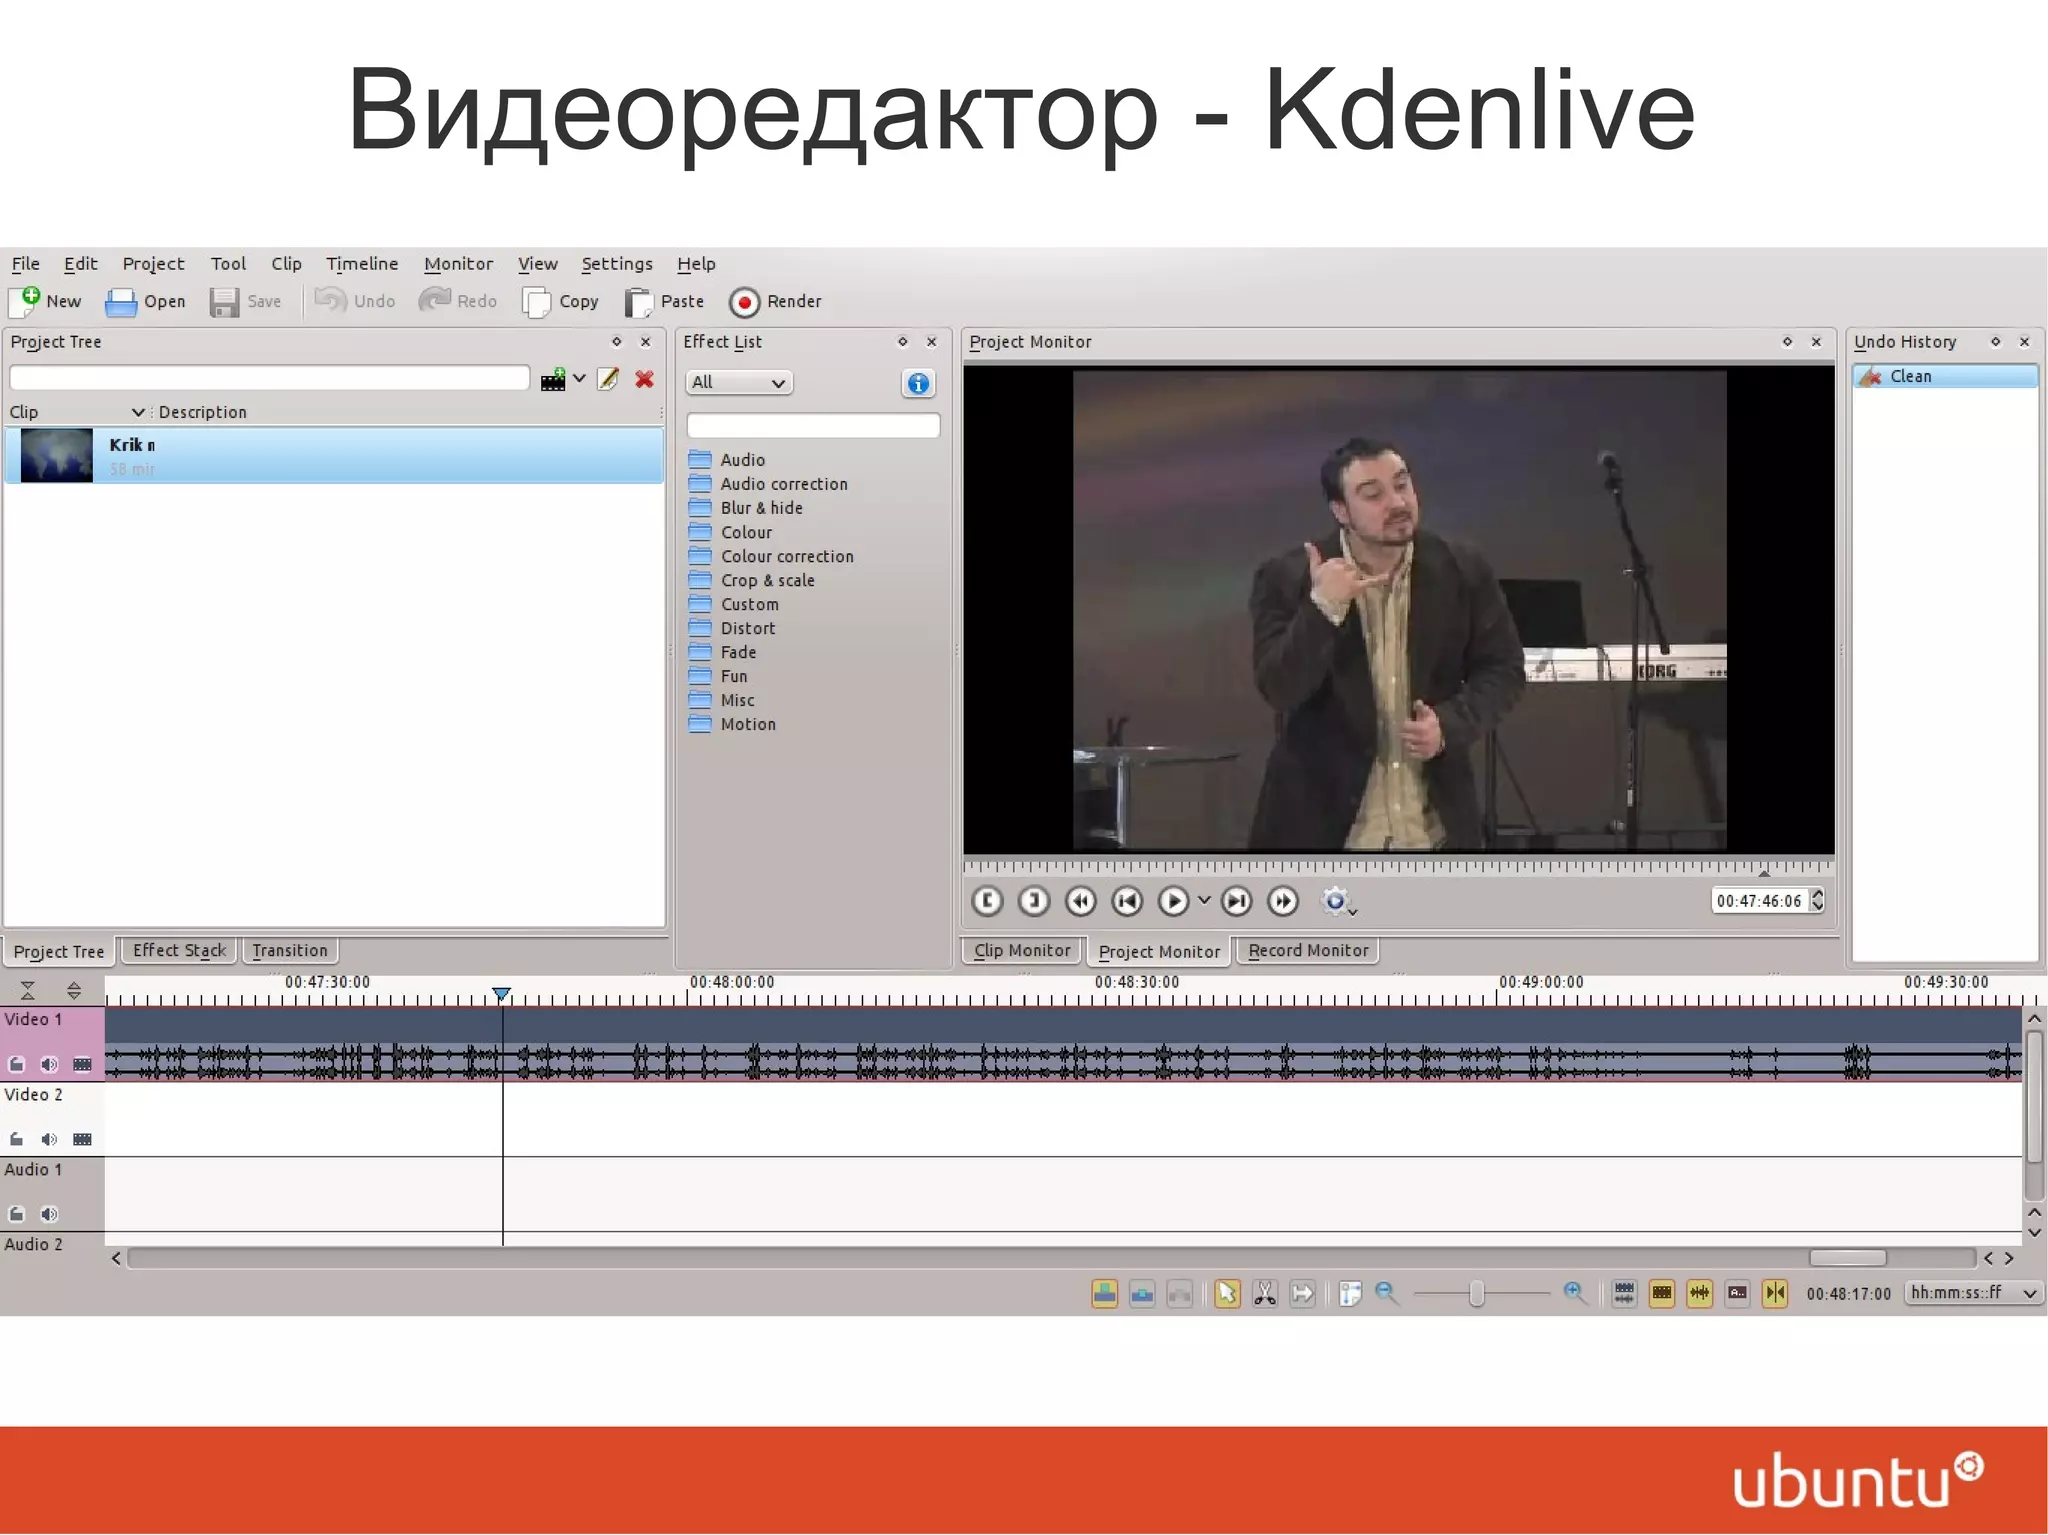Image resolution: width=2048 pixels, height=1535 pixels.
Task: Click the set zone end button
Action: (x=1034, y=901)
